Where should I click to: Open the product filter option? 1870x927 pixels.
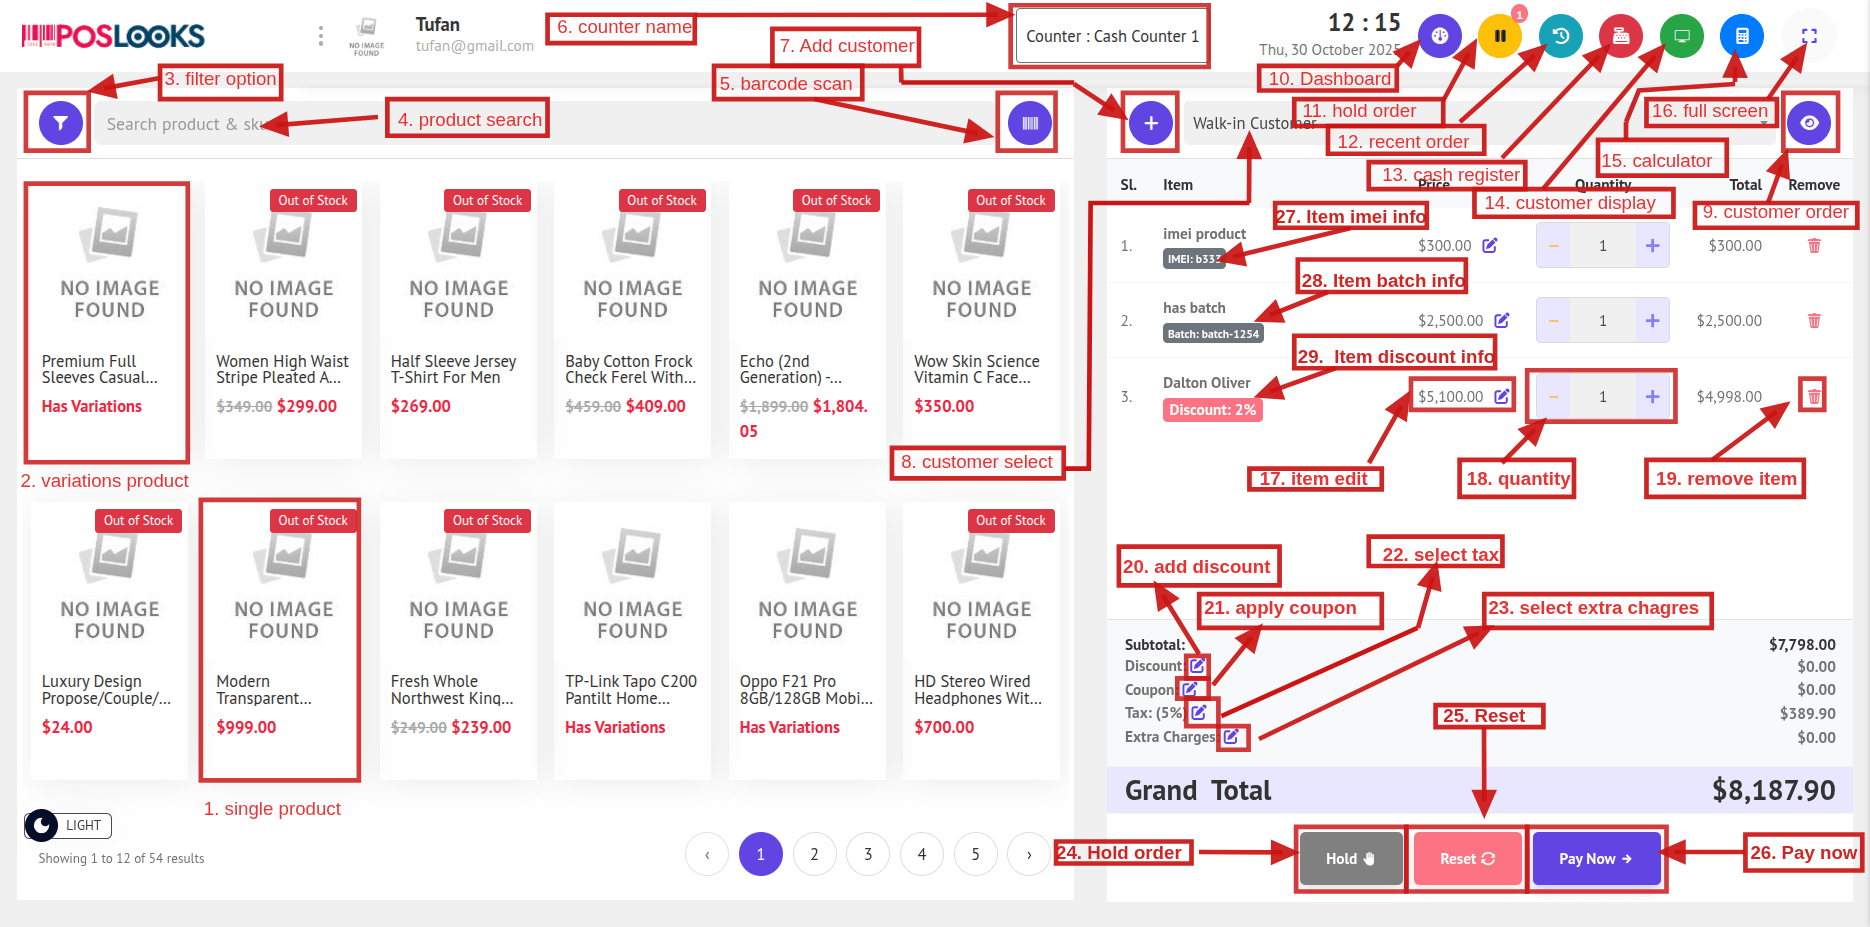point(61,123)
